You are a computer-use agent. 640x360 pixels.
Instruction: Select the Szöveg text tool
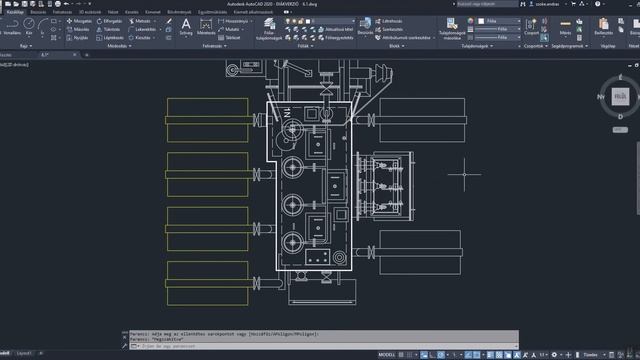(x=186, y=27)
